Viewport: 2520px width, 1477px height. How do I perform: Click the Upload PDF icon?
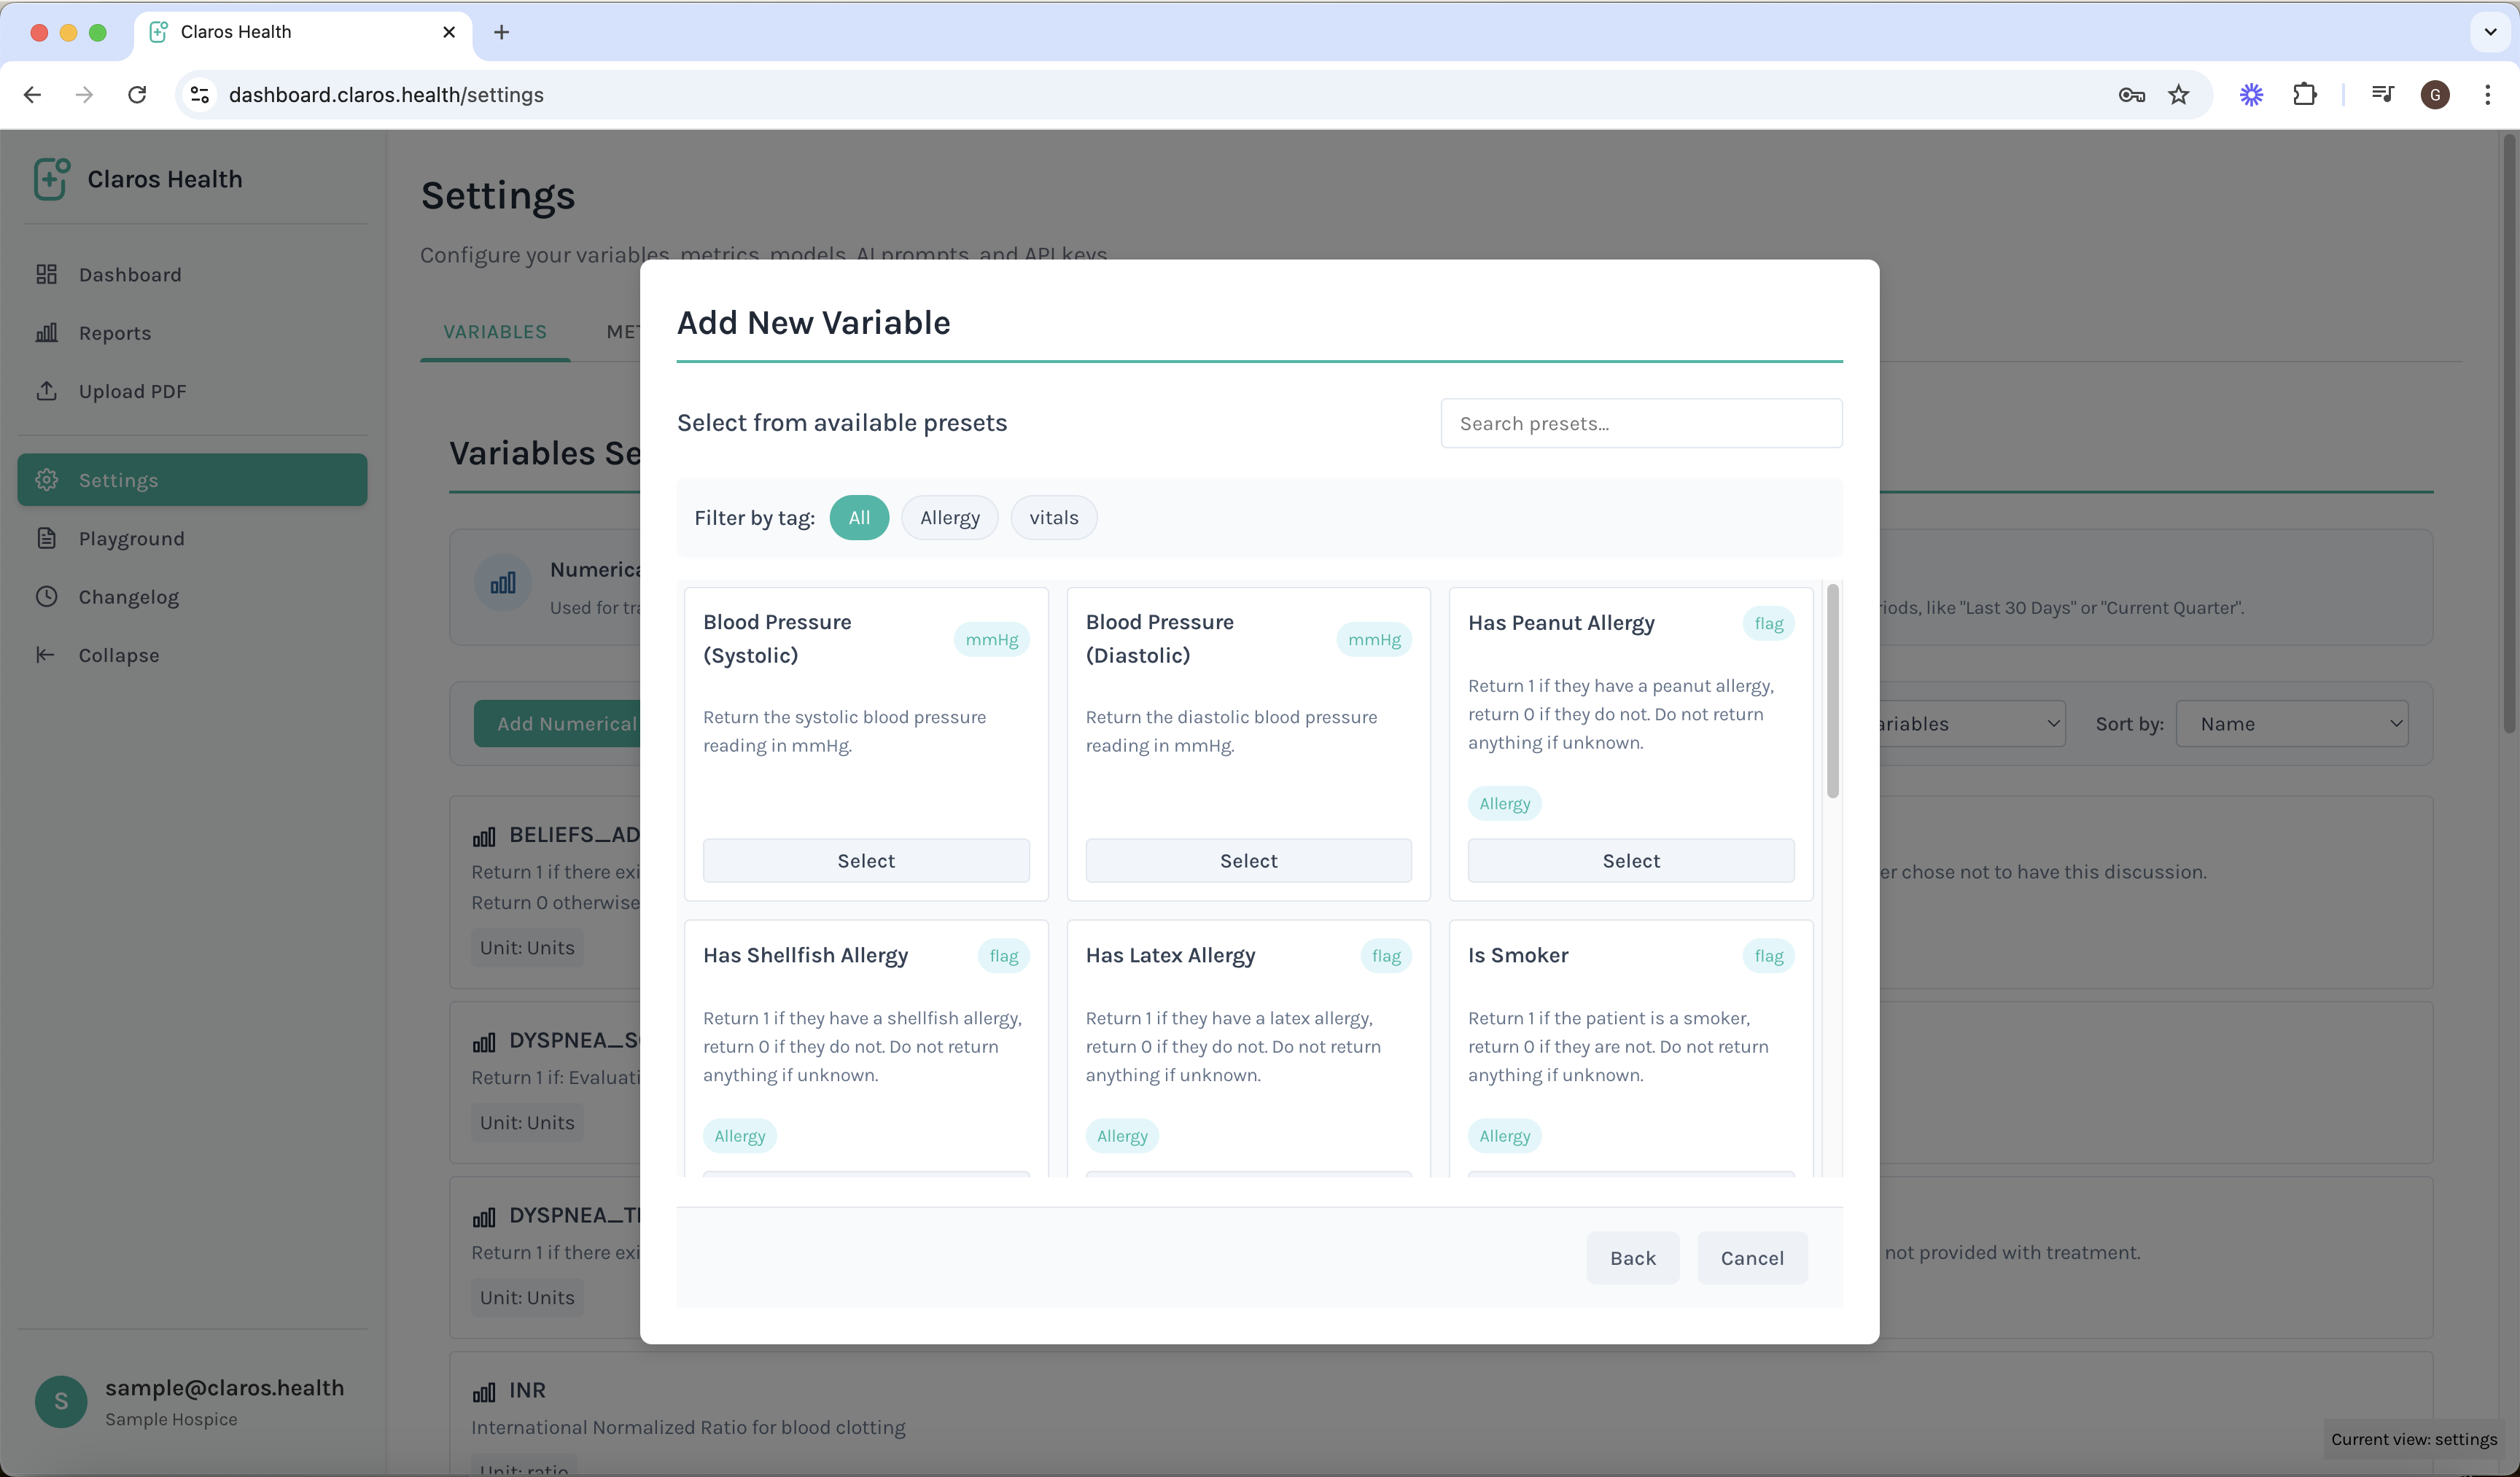47,391
